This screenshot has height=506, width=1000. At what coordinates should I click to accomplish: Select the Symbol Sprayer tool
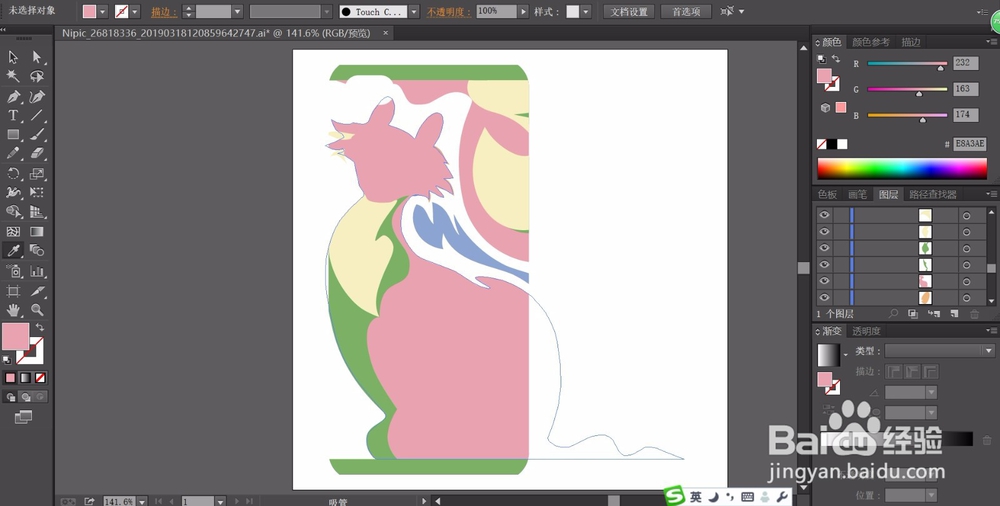13,271
